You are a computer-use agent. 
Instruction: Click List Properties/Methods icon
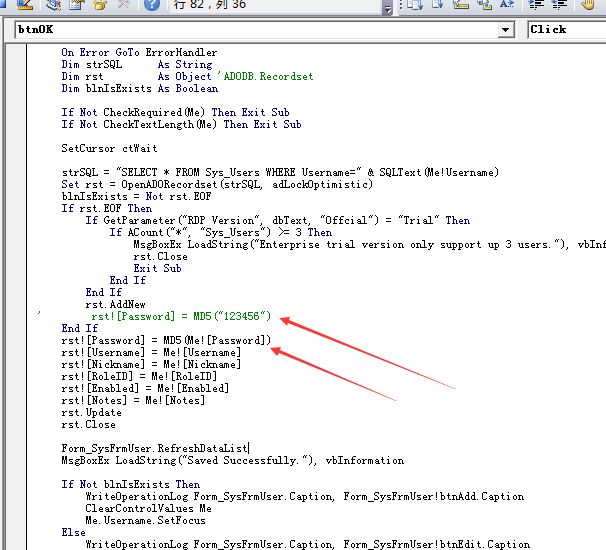pyautogui.click(x=415, y=4)
